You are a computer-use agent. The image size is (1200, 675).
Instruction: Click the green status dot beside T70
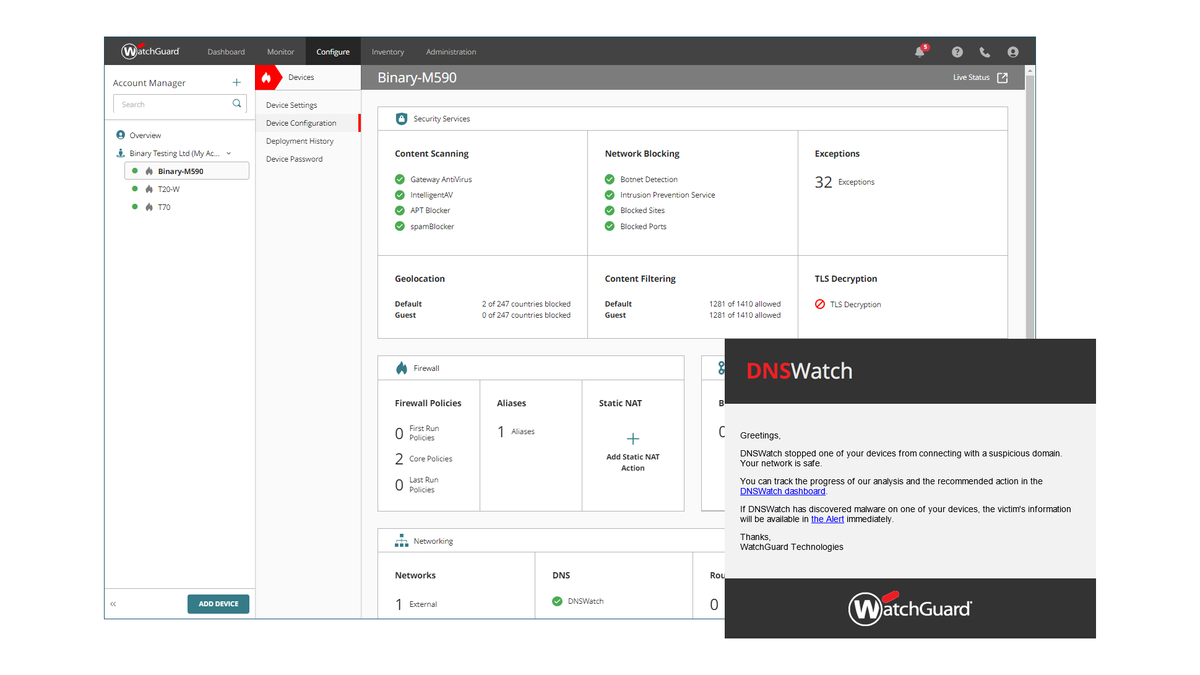pos(133,207)
